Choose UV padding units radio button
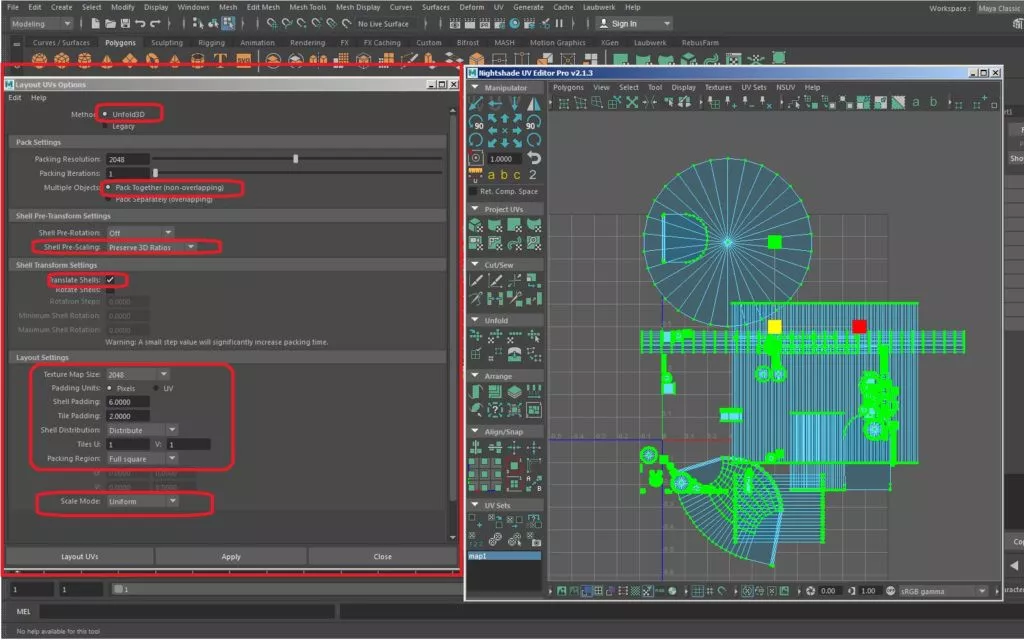The height and width of the screenshot is (640, 1024). (x=155, y=387)
